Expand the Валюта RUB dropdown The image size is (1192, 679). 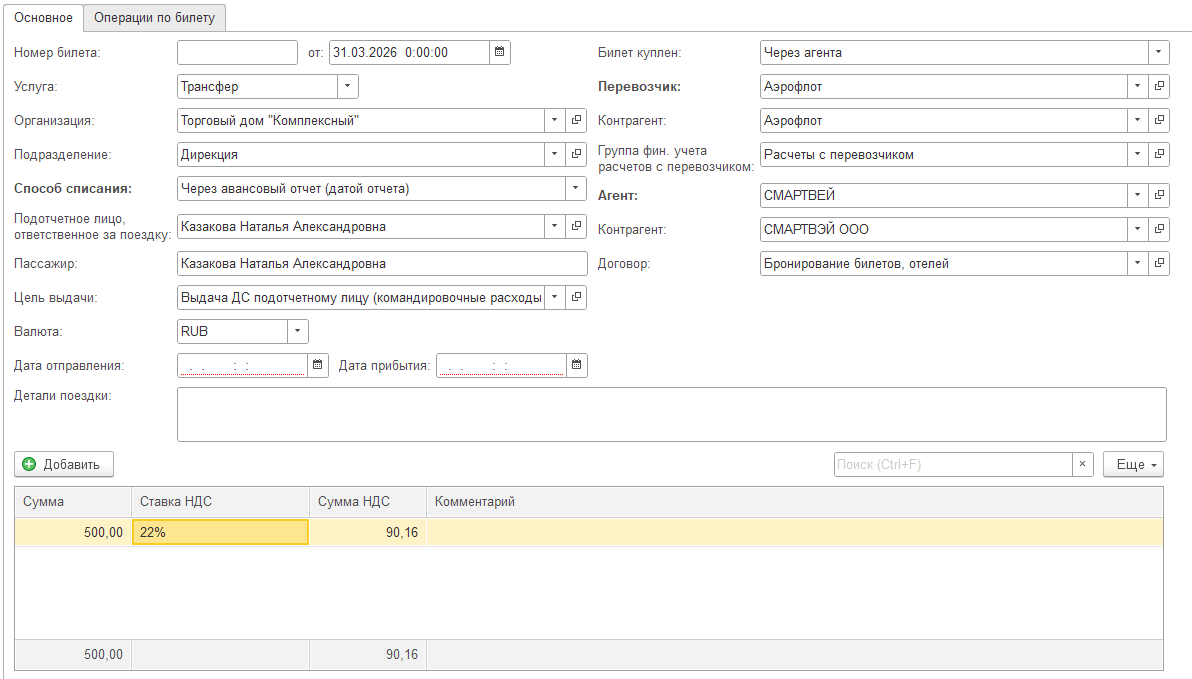297,331
